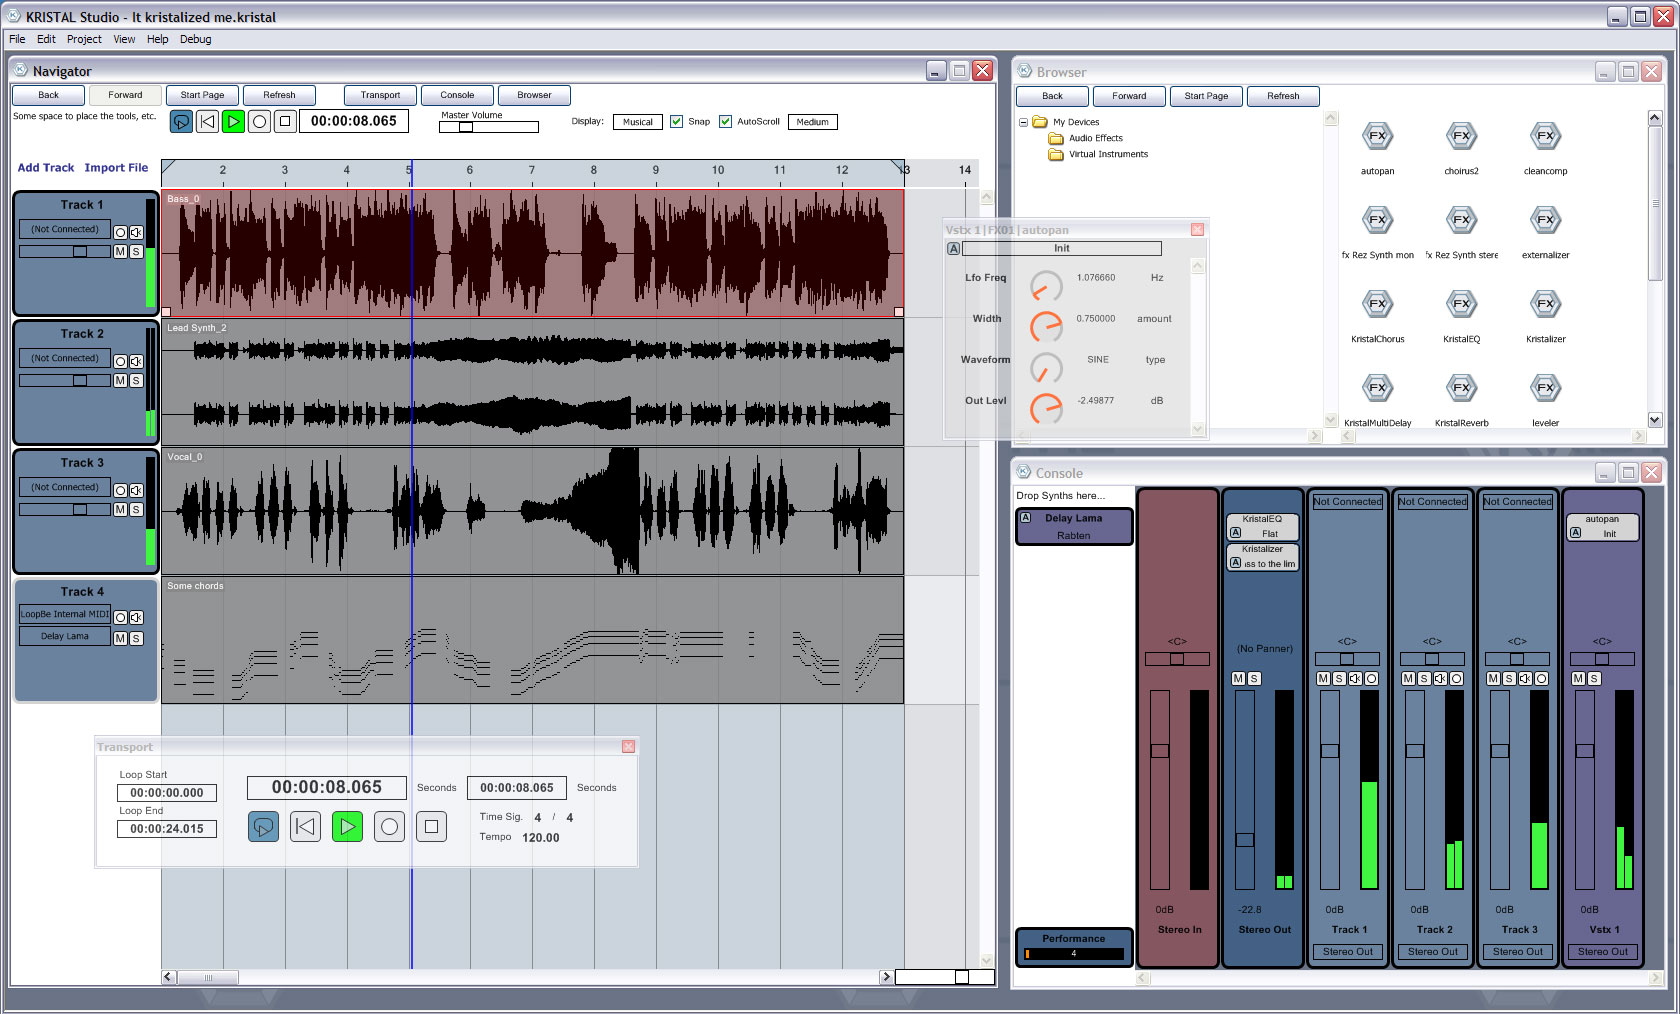Toggle the Snap checkbox

click(676, 122)
